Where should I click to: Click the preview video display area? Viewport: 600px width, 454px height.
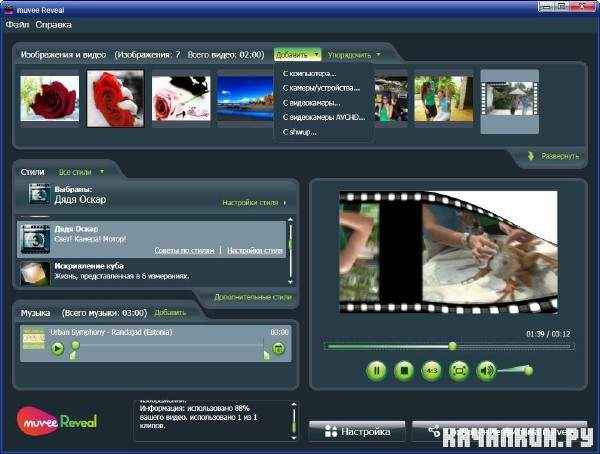coord(448,253)
